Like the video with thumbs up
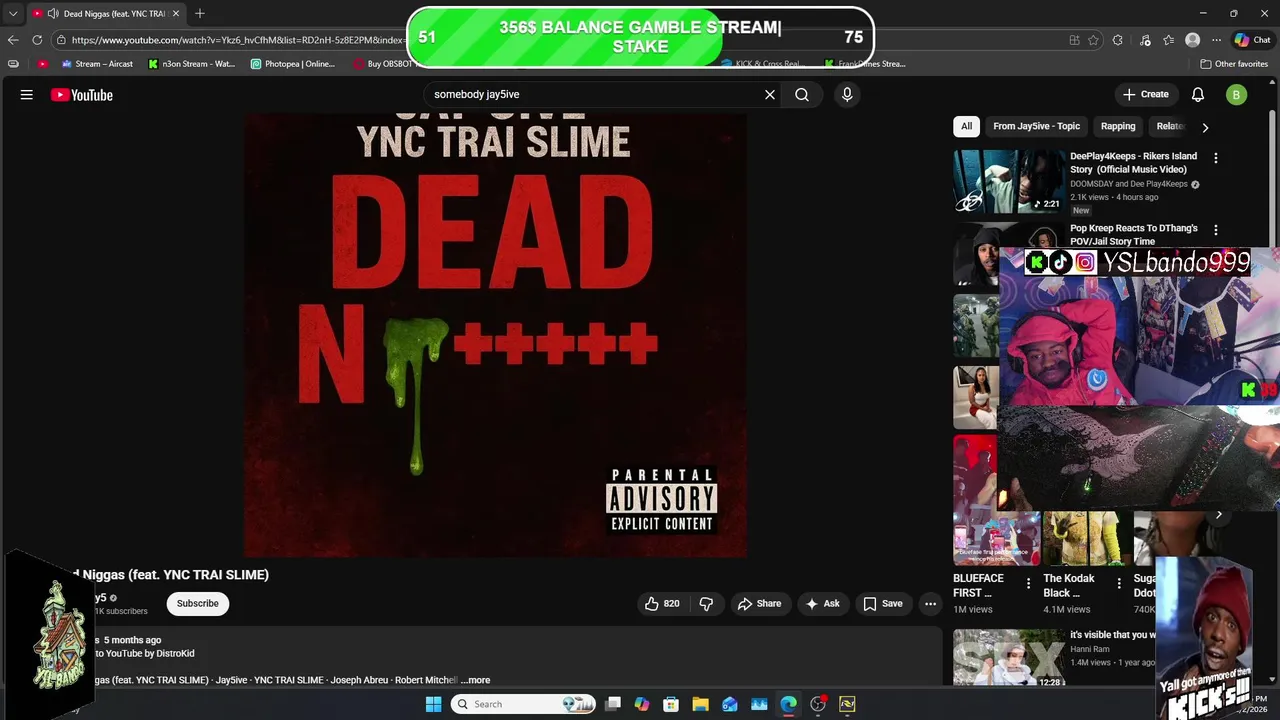Image resolution: width=1280 pixels, height=720 pixels. tap(662, 603)
